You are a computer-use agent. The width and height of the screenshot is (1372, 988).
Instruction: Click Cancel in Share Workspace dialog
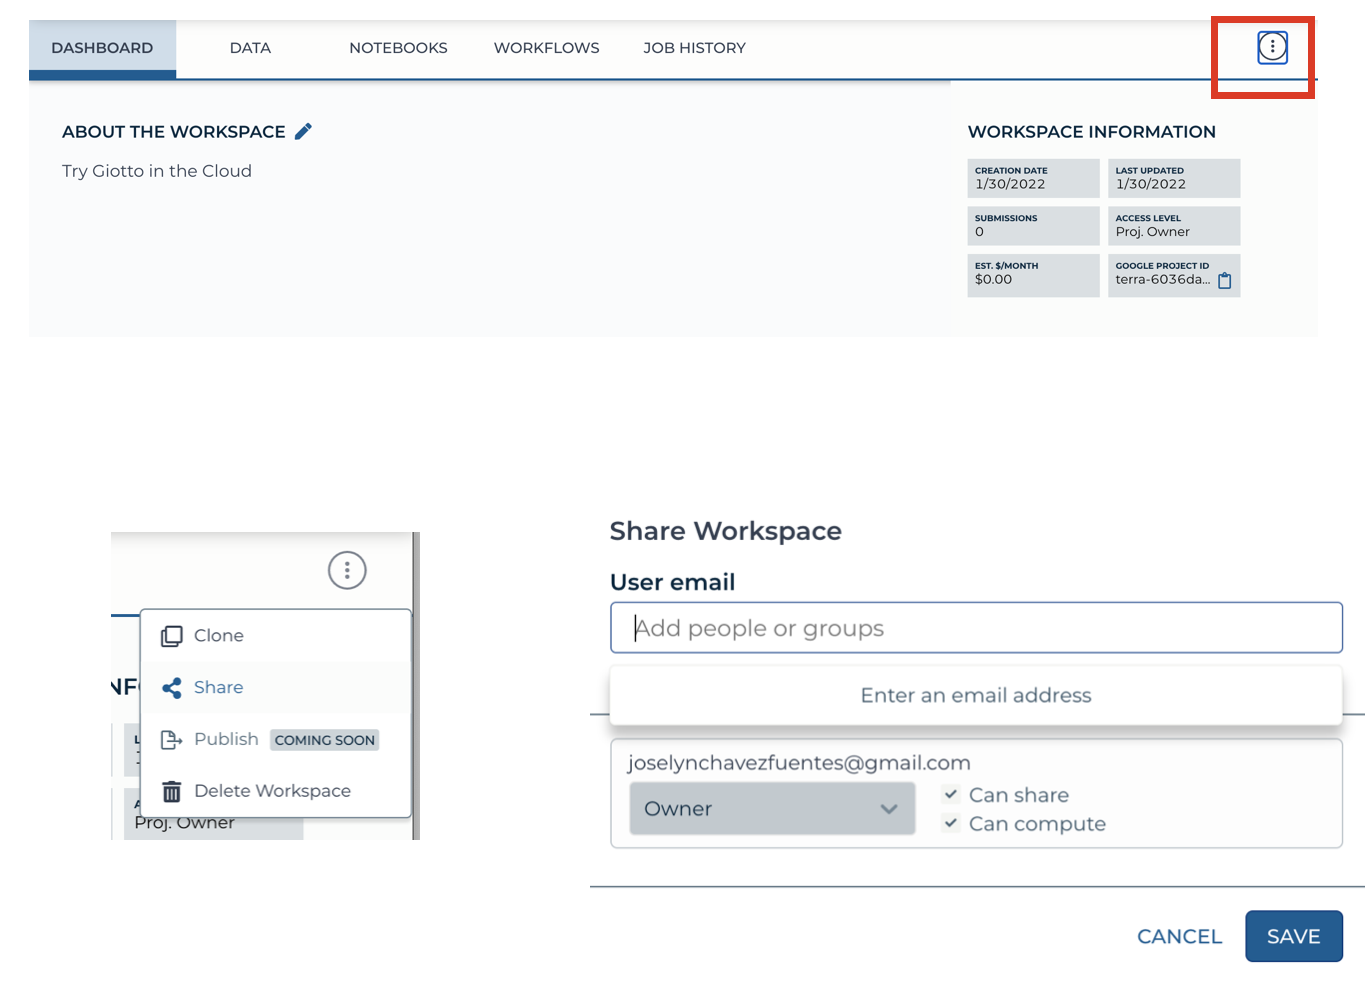pos(1179,937)
